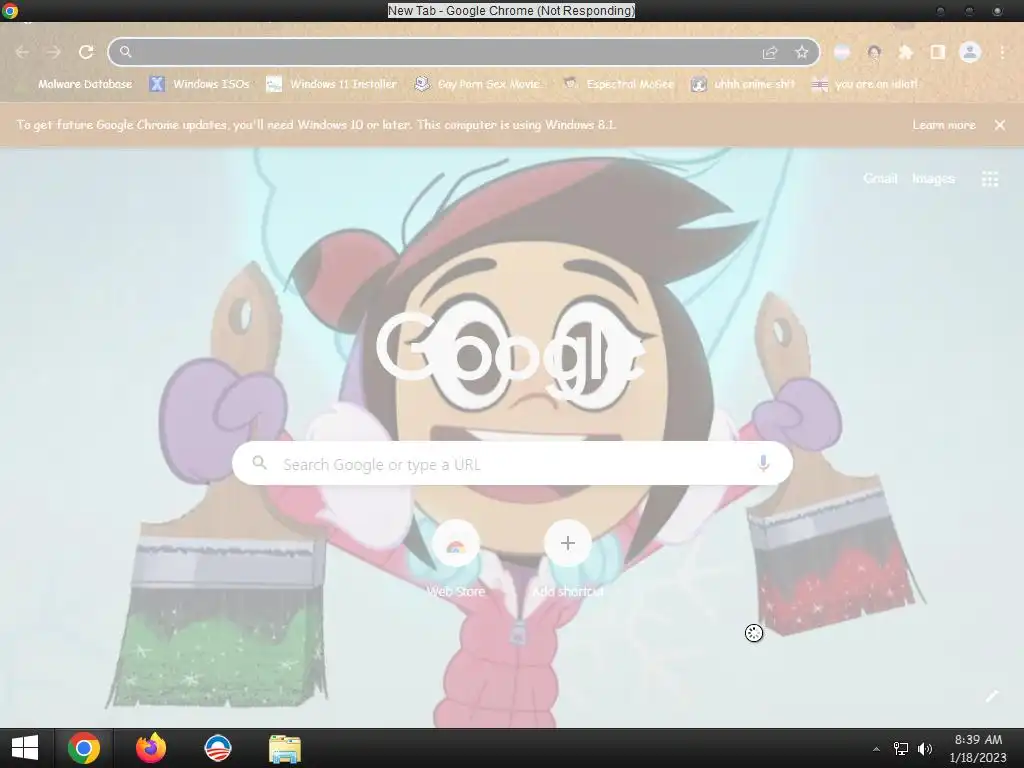Toggle the Chrome side panel

pos(938,52)
